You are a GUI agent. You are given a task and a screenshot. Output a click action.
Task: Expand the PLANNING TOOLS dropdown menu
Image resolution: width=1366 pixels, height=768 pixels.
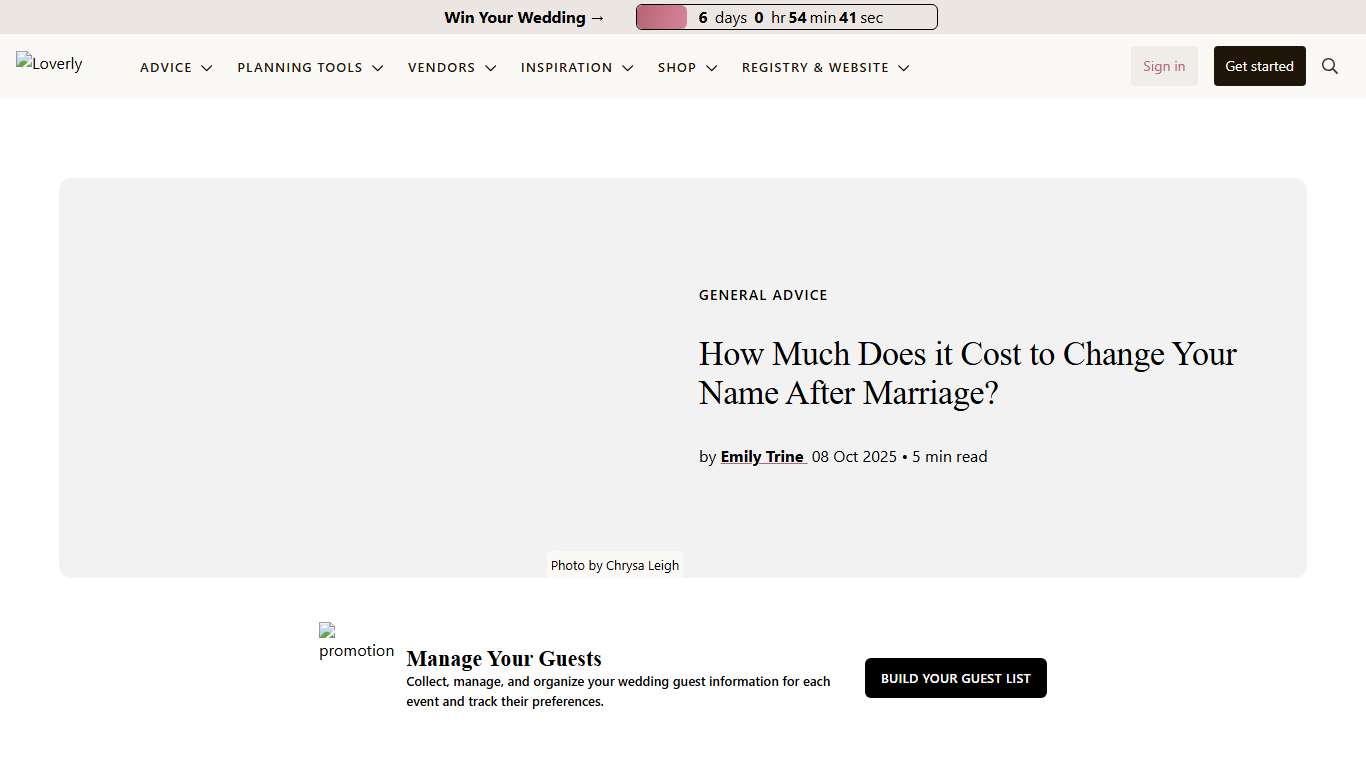[378, 68]
